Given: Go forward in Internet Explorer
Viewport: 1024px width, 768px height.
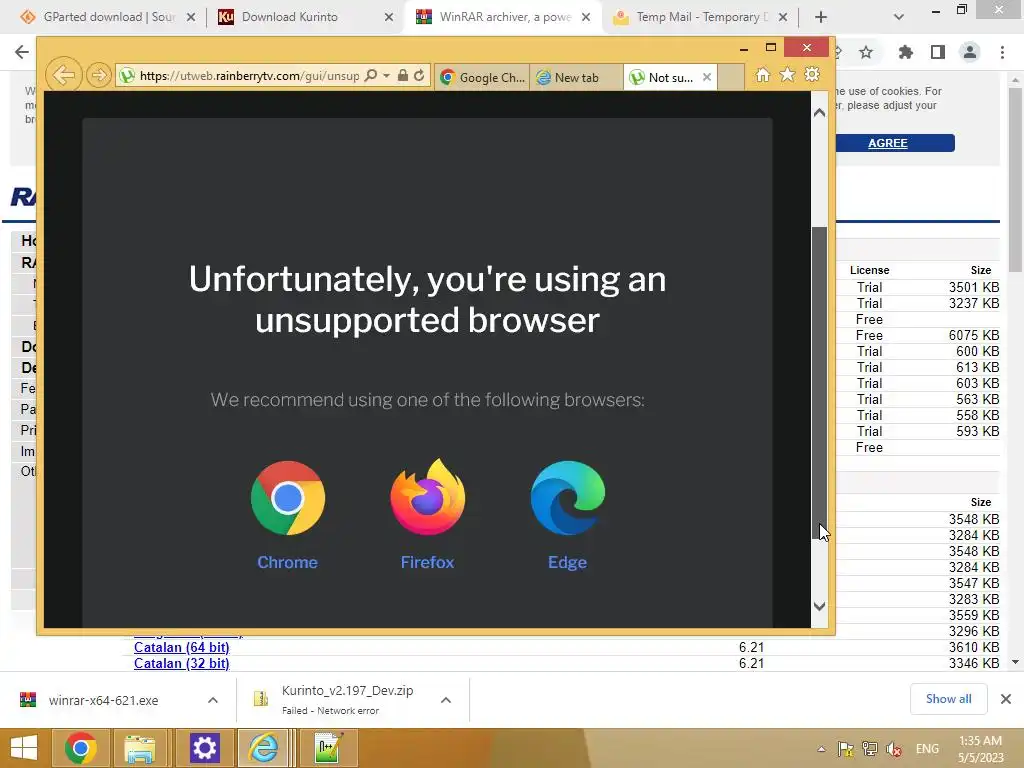Looking at the screenshot, I should [99, 76].
